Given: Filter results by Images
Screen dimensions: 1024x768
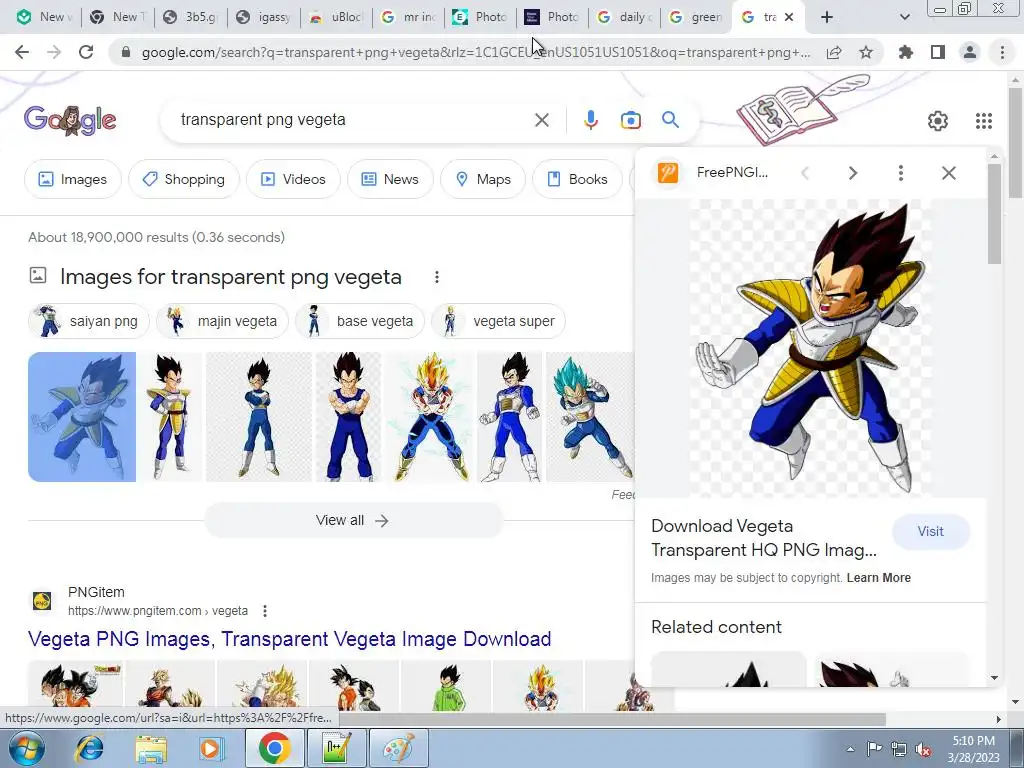Looking at the screenshot, I should click(72, 179).
